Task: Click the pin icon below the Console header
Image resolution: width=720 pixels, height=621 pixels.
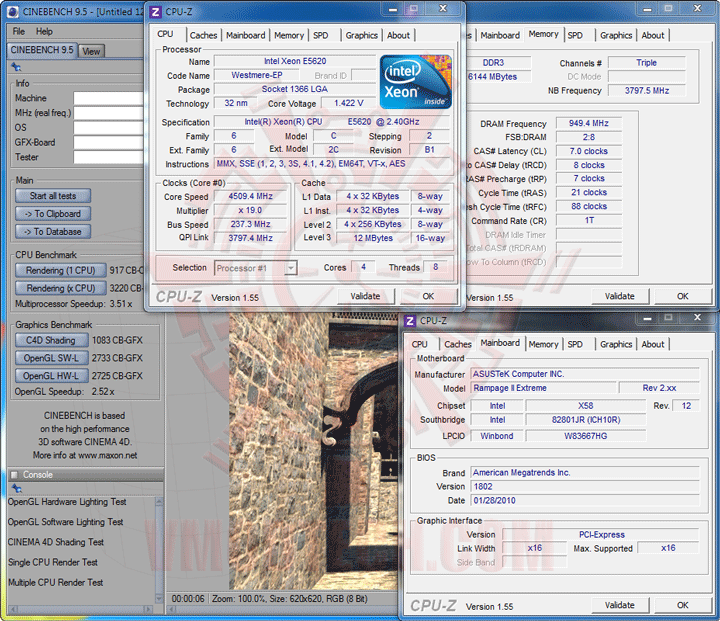Action: 16,490
